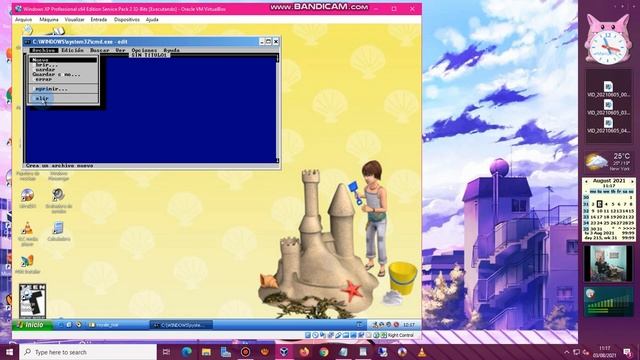Image resolution: width=640 pixels, height=360 pixels.
Task: Open the Edición menu in edit
Action: tap(73, 50)
